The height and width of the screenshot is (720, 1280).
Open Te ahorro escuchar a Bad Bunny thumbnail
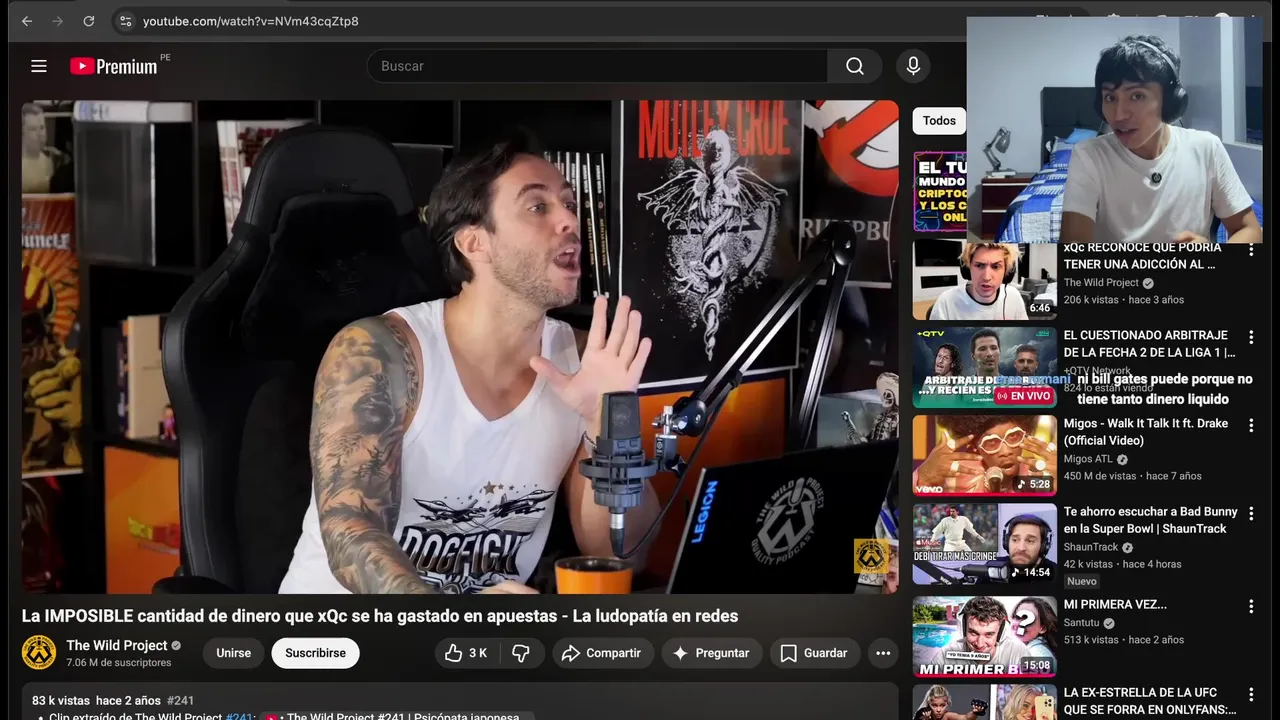984,544
